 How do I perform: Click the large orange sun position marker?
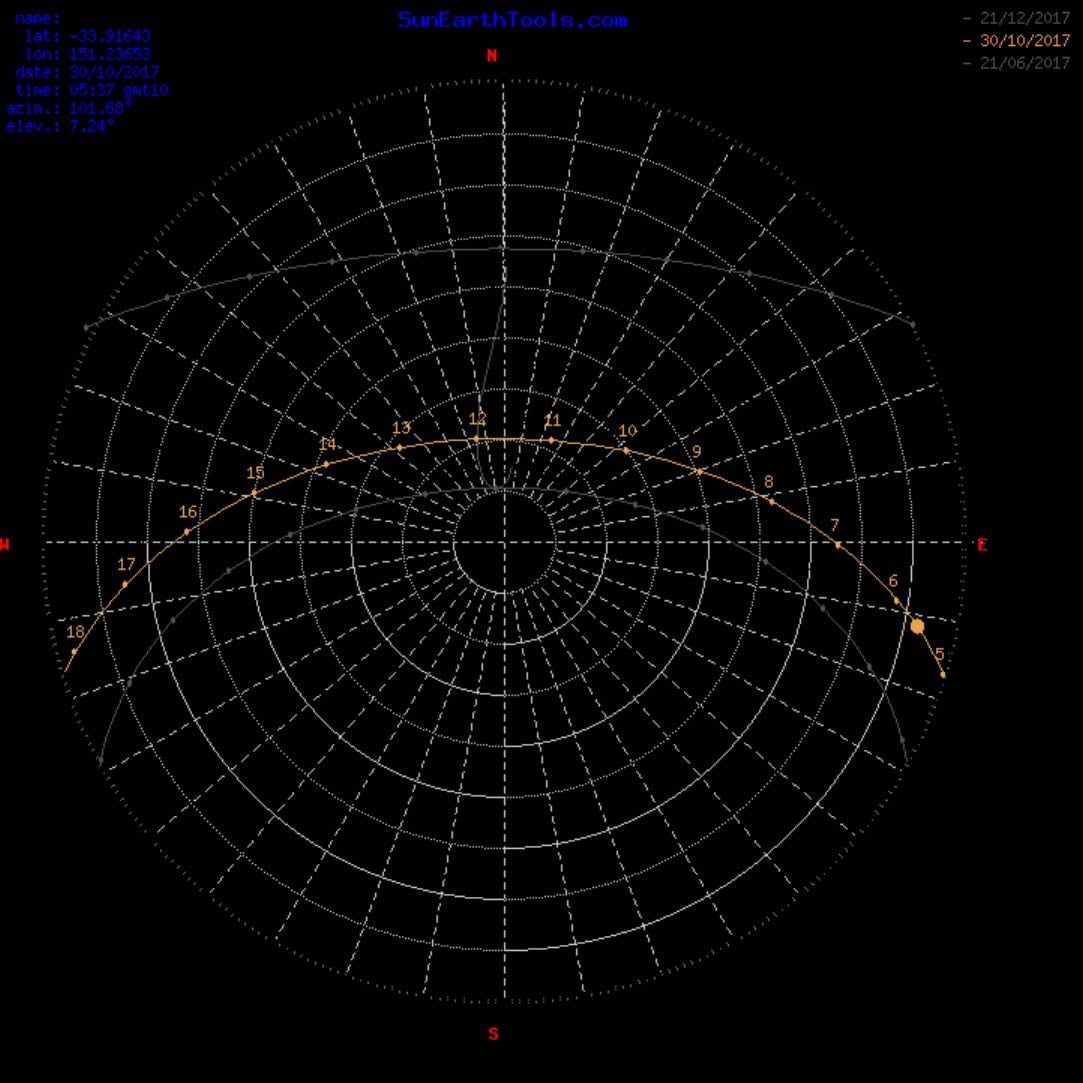point(917,626)
